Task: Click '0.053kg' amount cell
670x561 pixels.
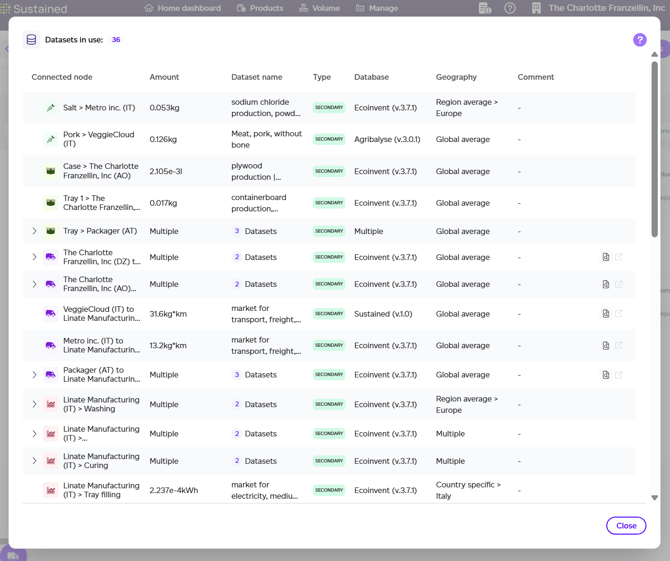Action: click(x=165, y=108)
